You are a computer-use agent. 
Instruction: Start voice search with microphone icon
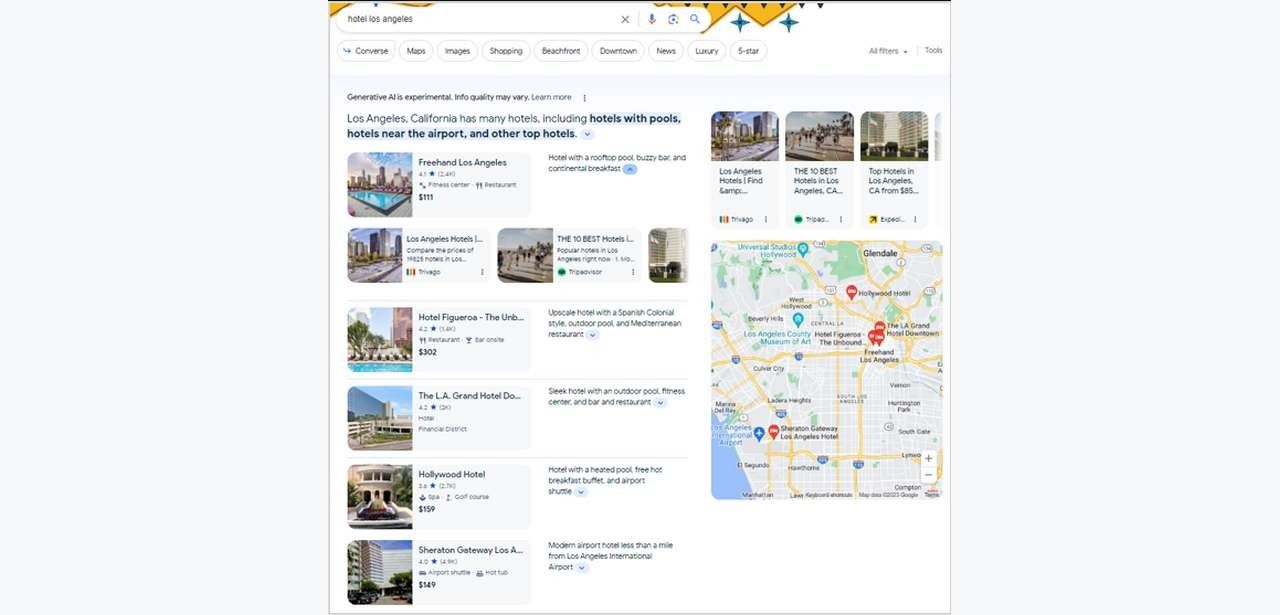pyautogui.click(x=652, y=19)
